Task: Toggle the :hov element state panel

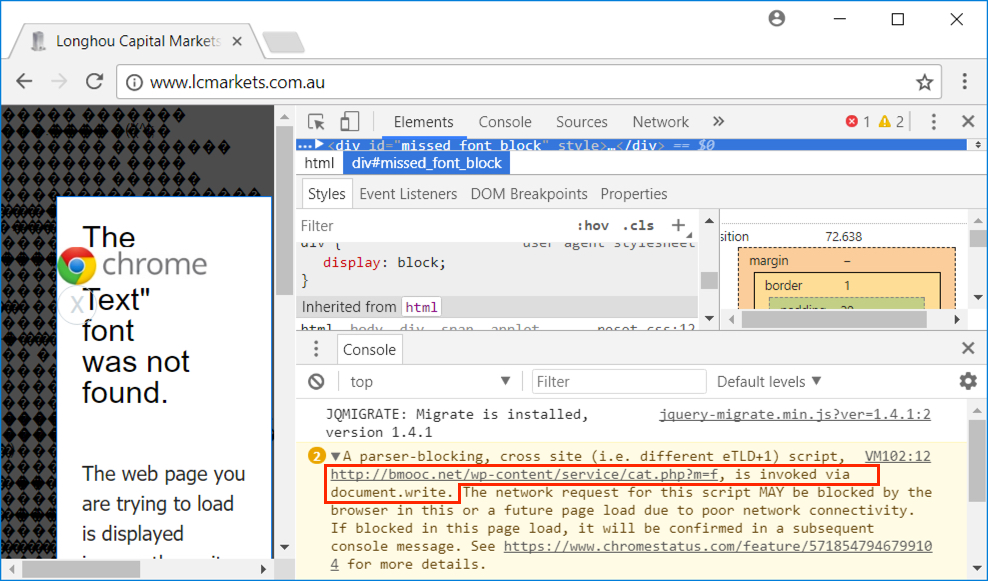Action: pos(593,226)
